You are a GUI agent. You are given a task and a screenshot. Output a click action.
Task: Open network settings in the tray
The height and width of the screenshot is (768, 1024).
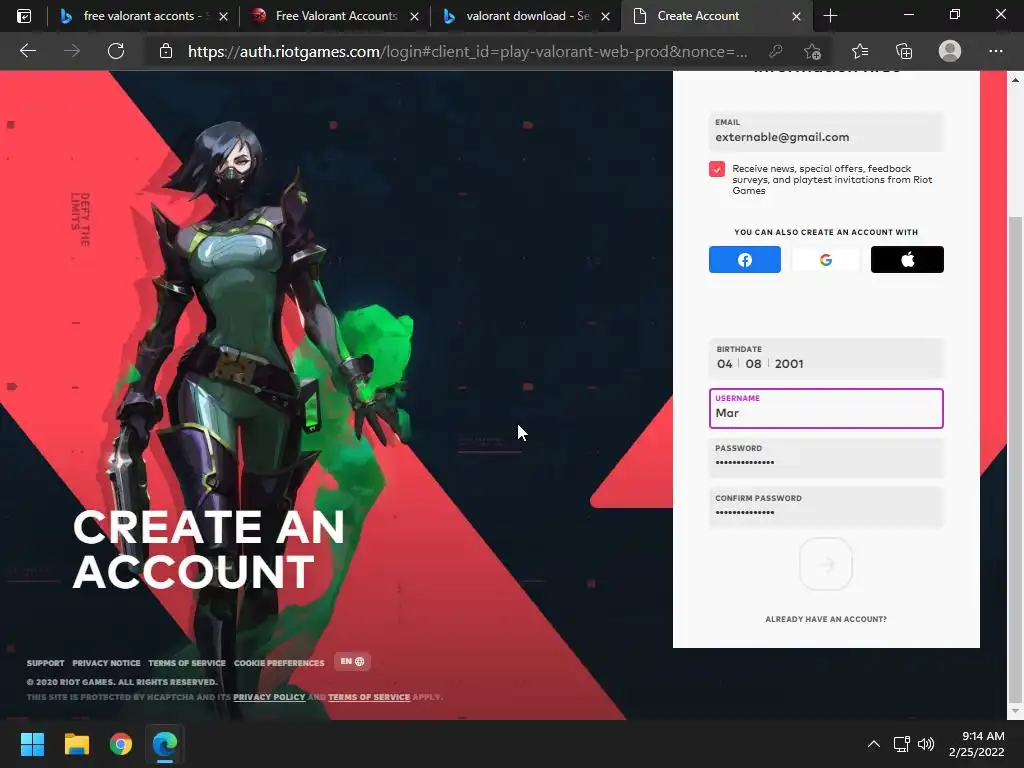[x=902, y=744]
